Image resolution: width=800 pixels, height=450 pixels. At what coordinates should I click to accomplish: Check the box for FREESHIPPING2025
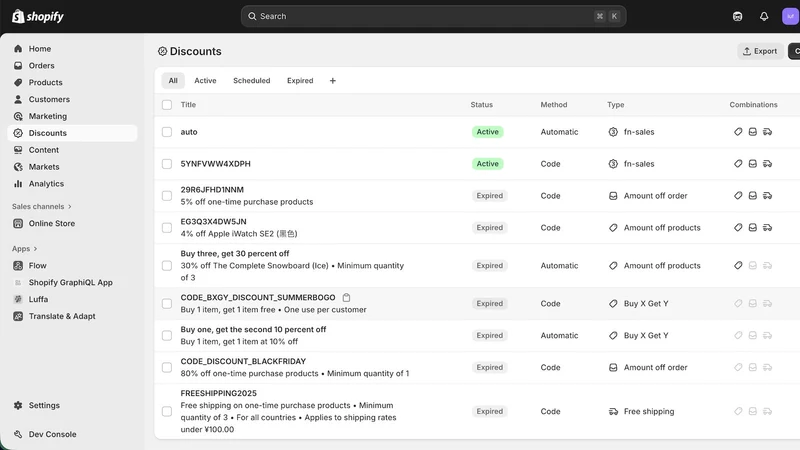[x=167, y=411]
